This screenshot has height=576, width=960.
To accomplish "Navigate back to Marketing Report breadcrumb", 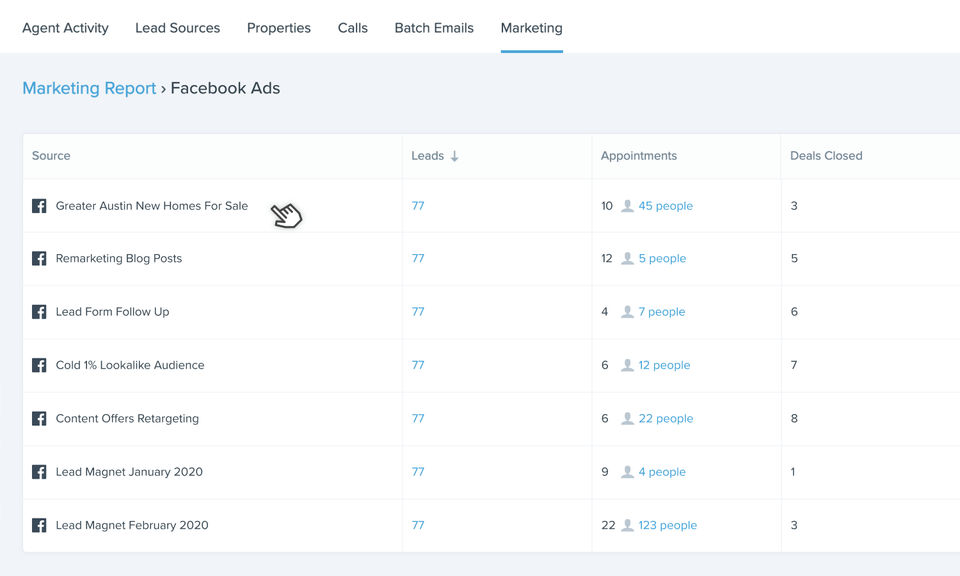I will (x=89, y=88).
